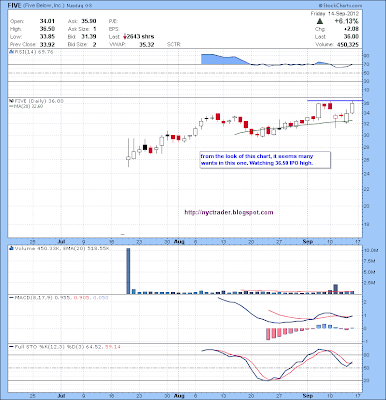This screenshot has height=400, width=386.
Task: Click the Sep label on the price chart axis
Action: 308,241
